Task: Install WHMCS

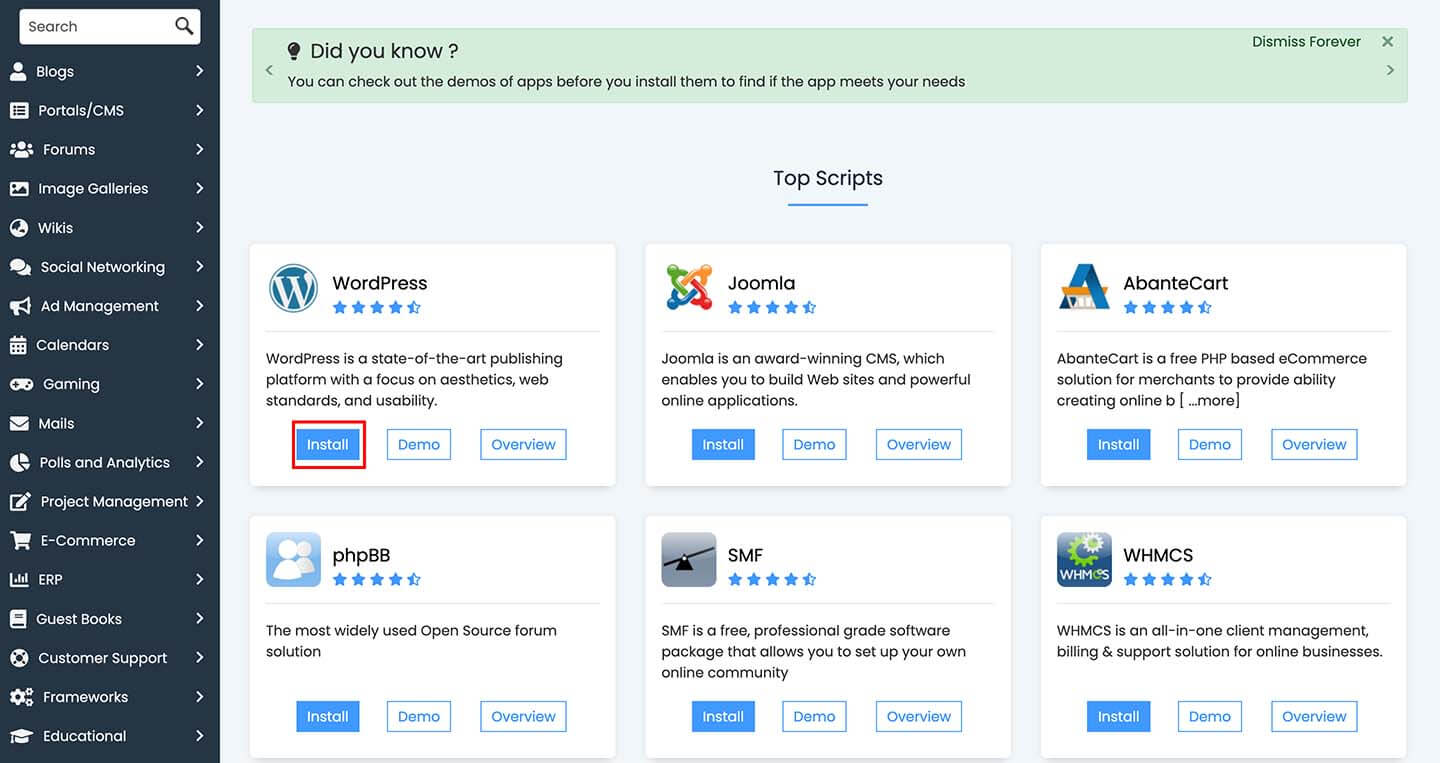Action: click(x=1118, y=716)
